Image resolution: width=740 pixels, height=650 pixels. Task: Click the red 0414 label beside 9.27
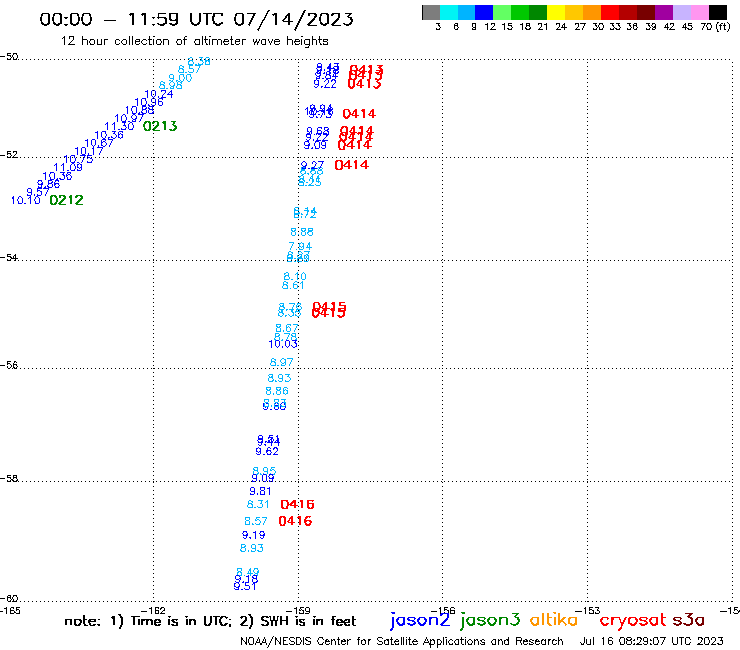(x=352, y=165)
